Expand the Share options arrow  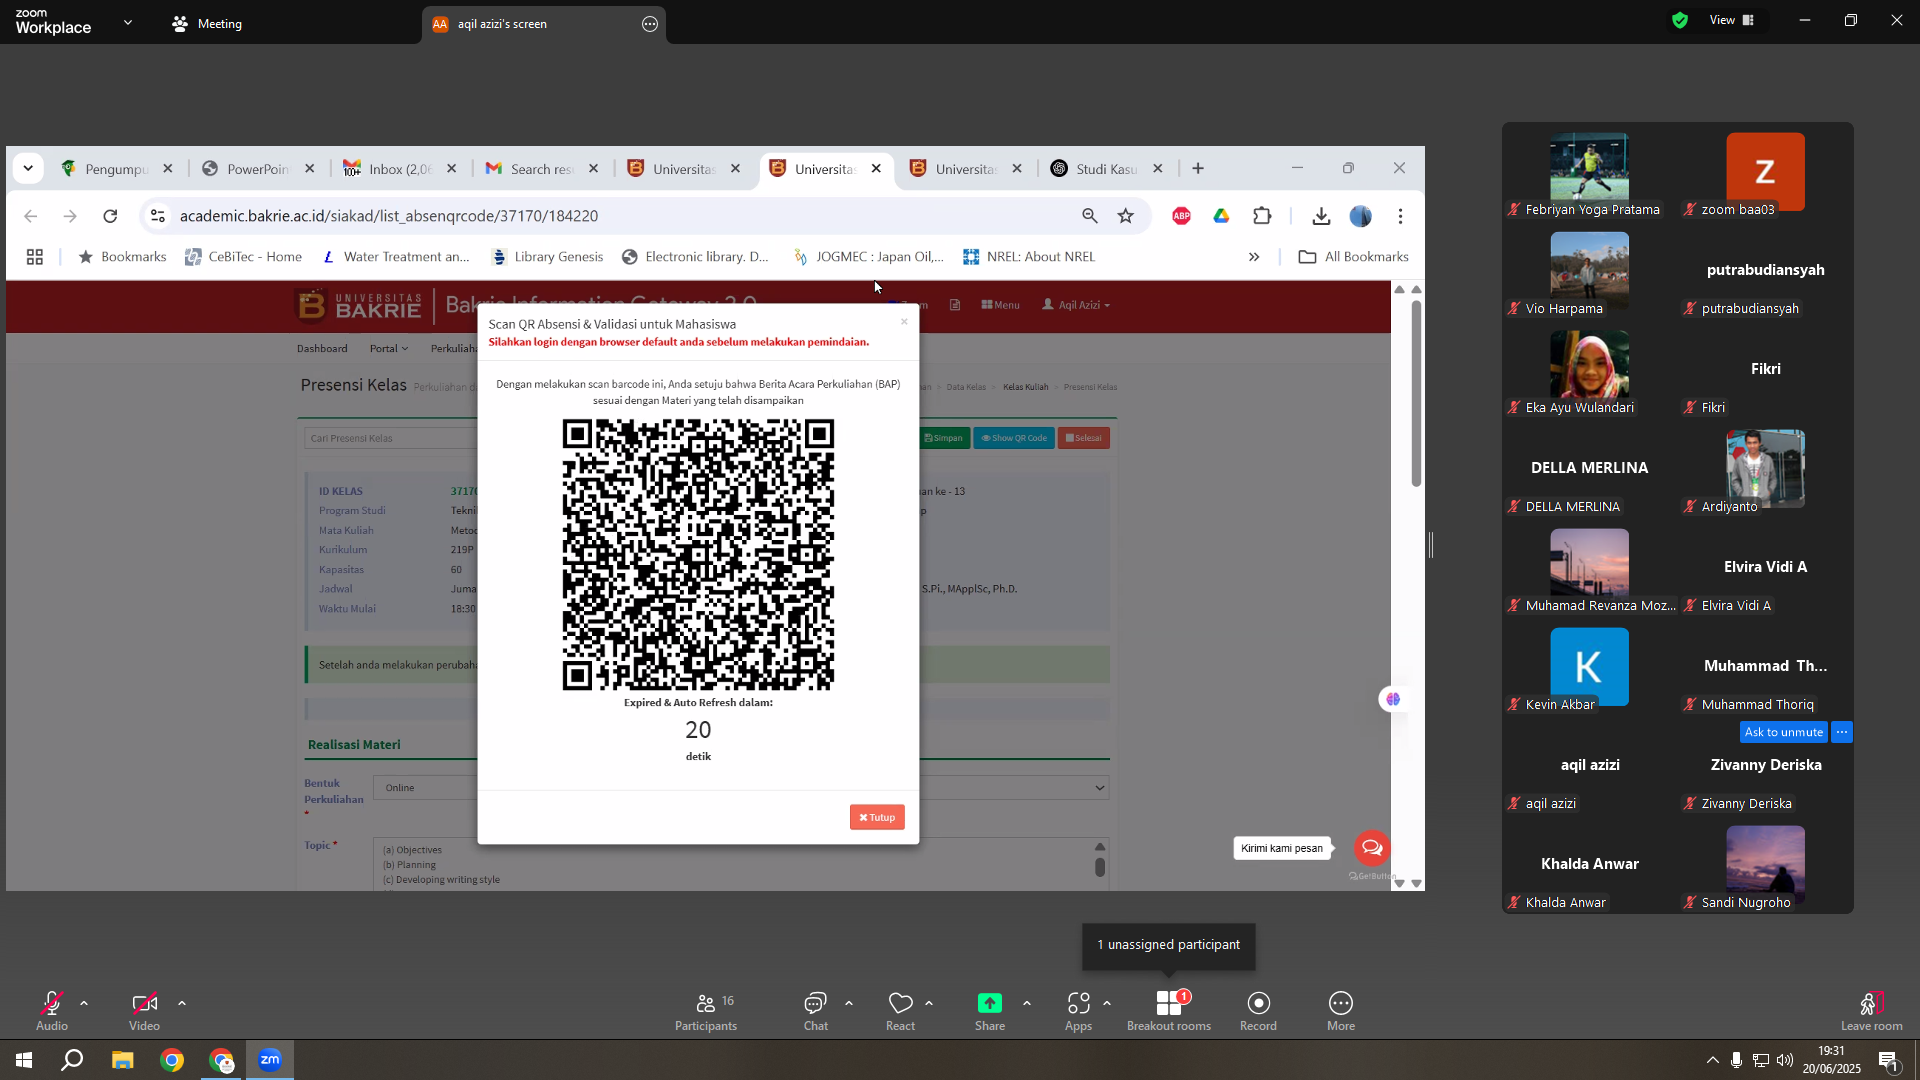point(1026,1003)
